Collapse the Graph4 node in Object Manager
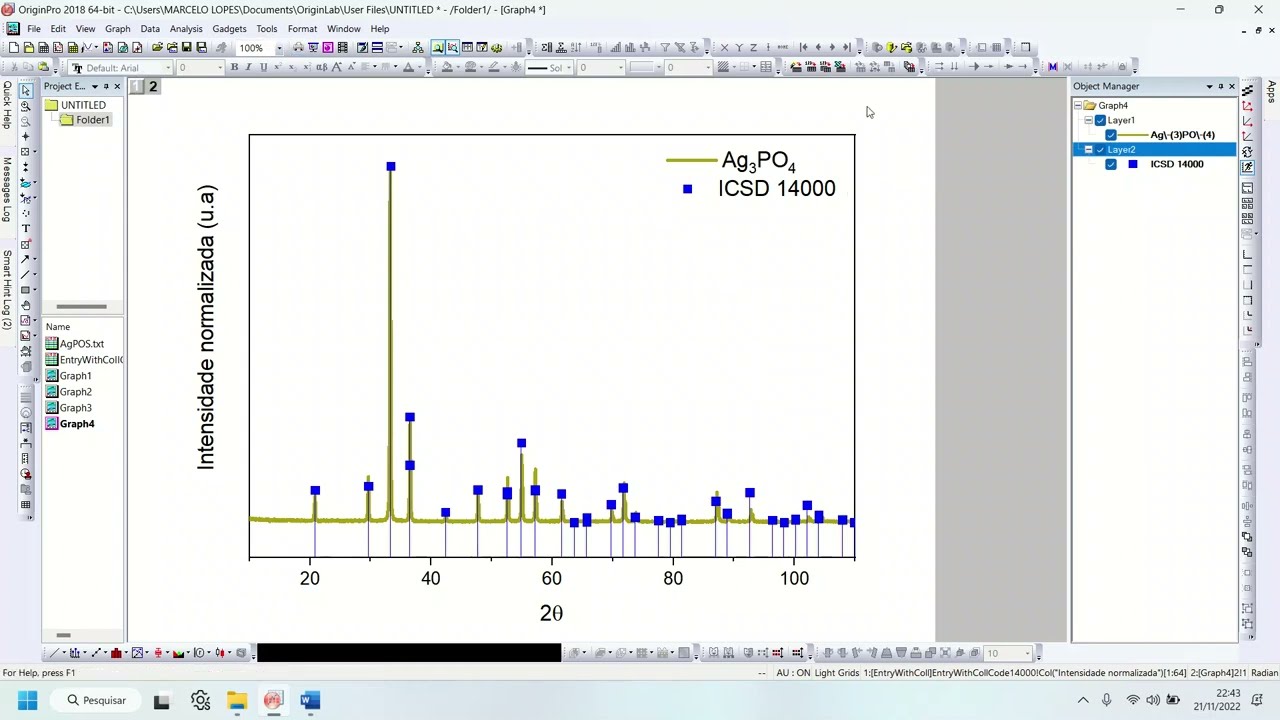Screen dimensions: 1280x720 (1078, 106)
